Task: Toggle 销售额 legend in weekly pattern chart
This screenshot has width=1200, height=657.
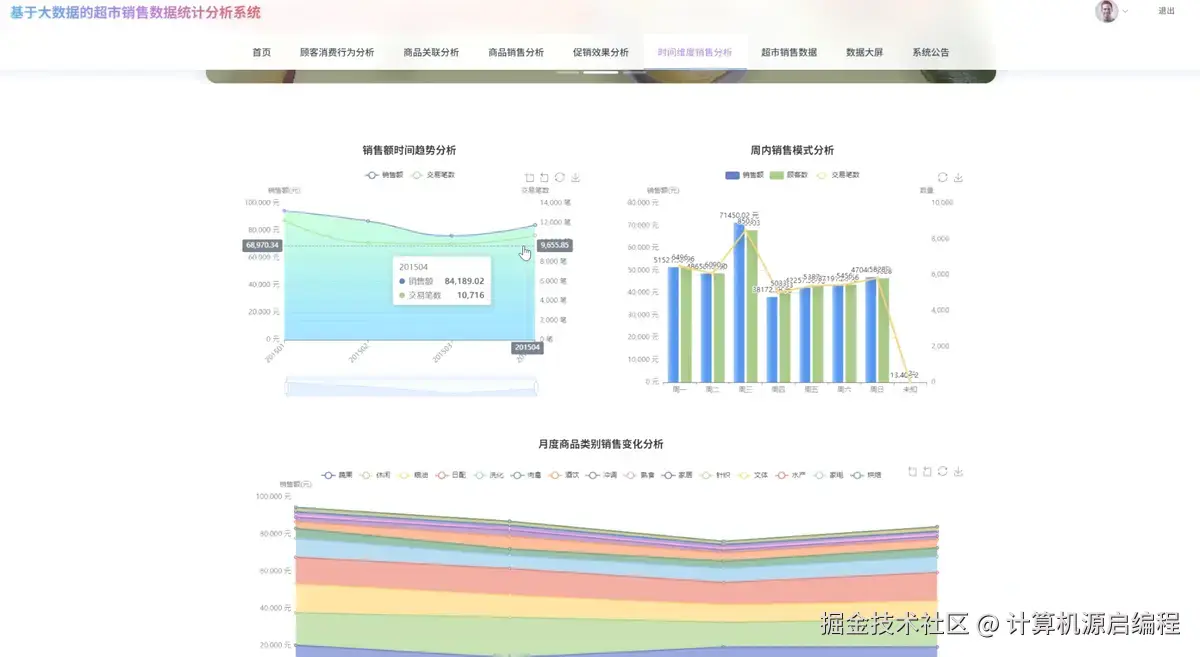Action: (x=745, y=174)
